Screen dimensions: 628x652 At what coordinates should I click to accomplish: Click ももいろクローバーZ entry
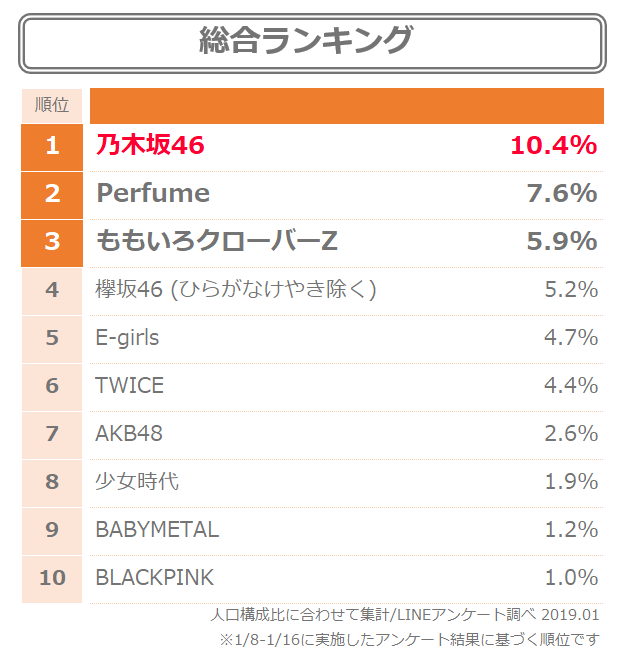217,241
